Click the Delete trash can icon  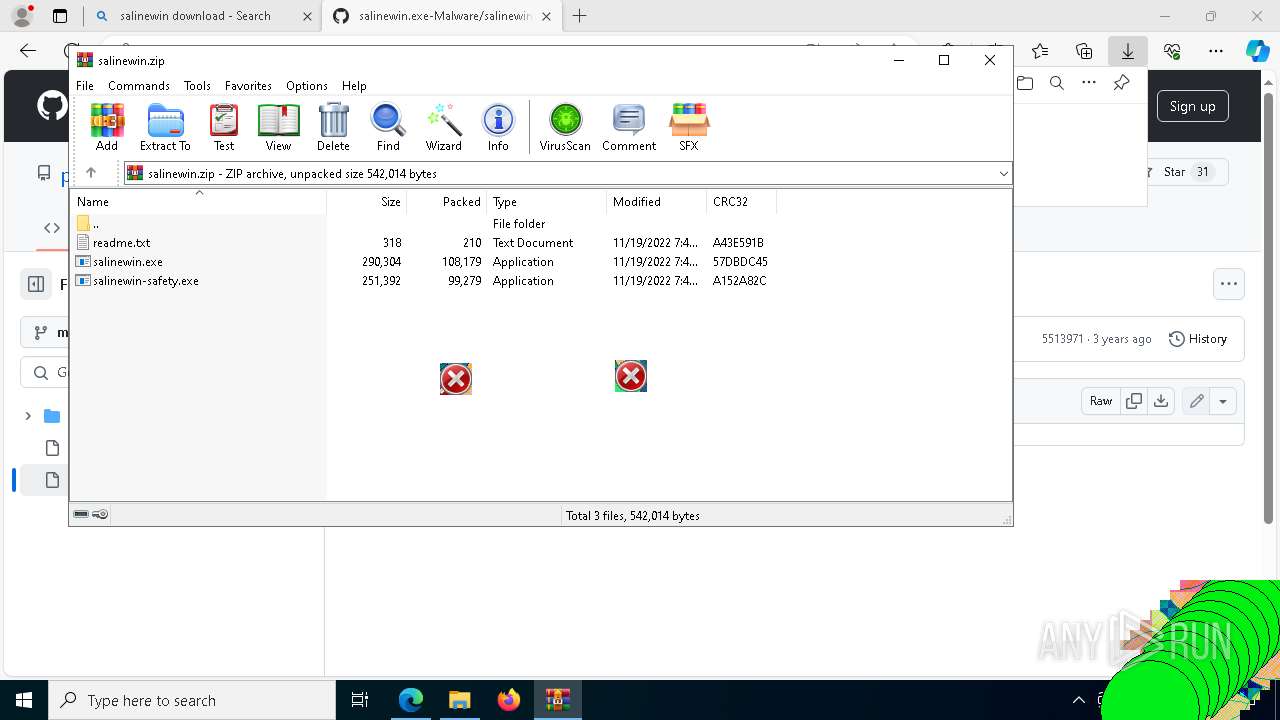pyautogui.click(x=333, y=127)
